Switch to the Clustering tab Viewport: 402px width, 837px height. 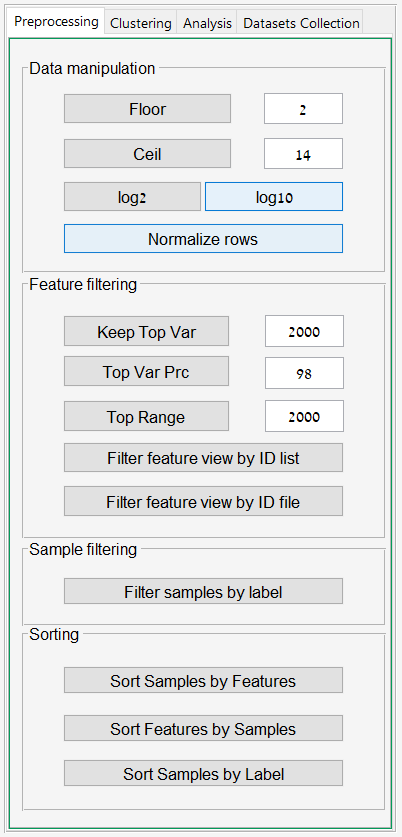click(141, 23)
